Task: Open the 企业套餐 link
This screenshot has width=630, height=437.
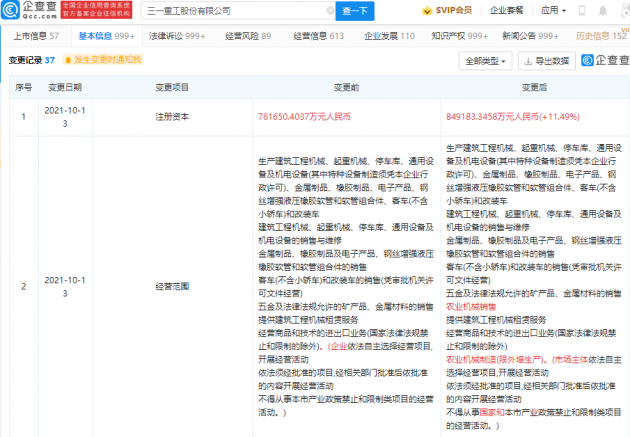Action: pyautogui.click(x=507, y=10)
